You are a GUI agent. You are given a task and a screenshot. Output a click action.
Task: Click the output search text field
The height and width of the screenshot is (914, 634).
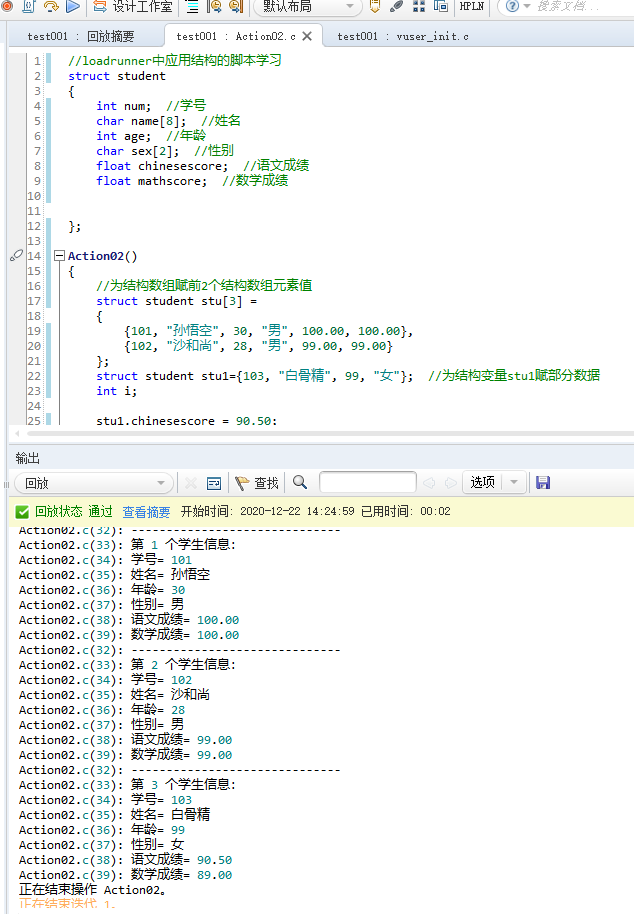click(x=368, y=482)
